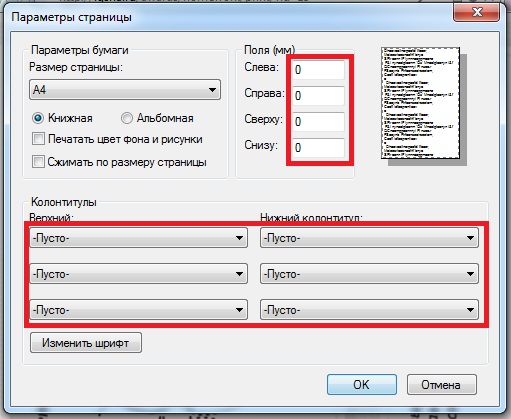This screenshot has width=511, height=419.
Task: Open the third header dropdown in left column
Action: point(139,310)
